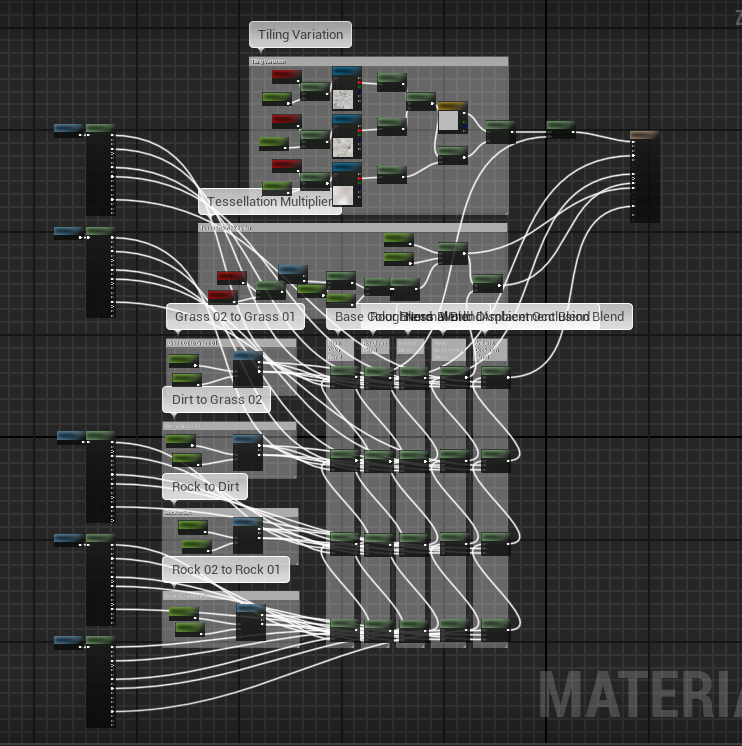Select the bottom texture sample preview thumbnail
Viewport: 742px width, 746px height.
345,194
